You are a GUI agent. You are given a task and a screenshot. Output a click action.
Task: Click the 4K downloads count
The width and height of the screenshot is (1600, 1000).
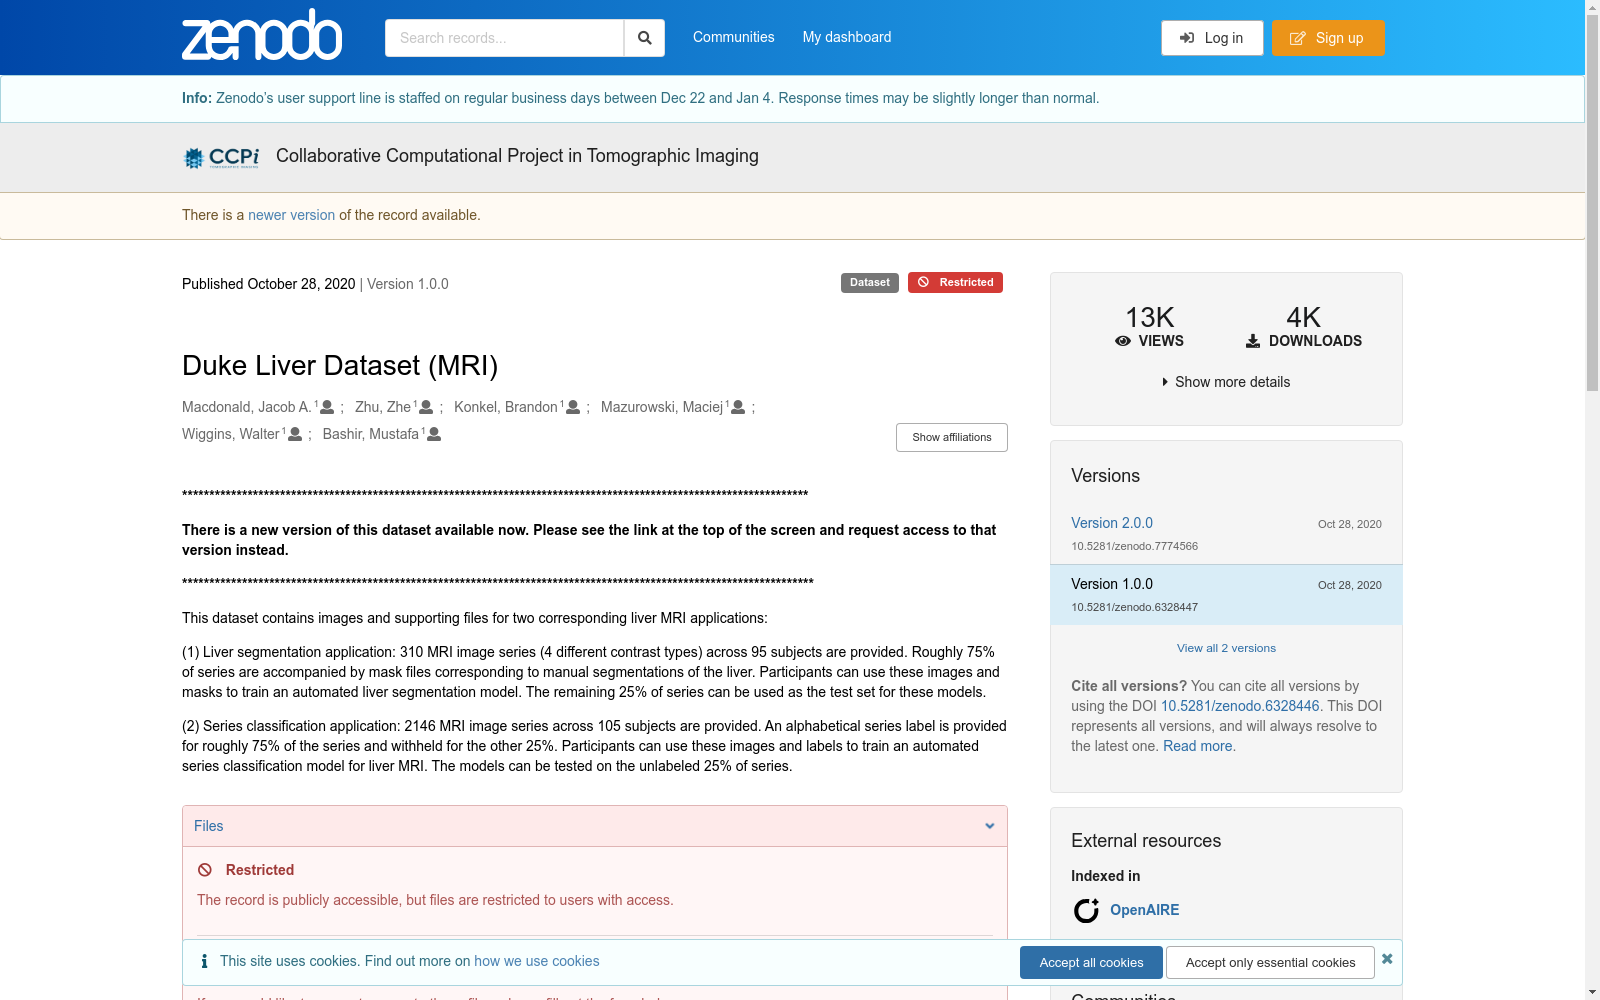pyautogui.click(x=1303, y=317)
